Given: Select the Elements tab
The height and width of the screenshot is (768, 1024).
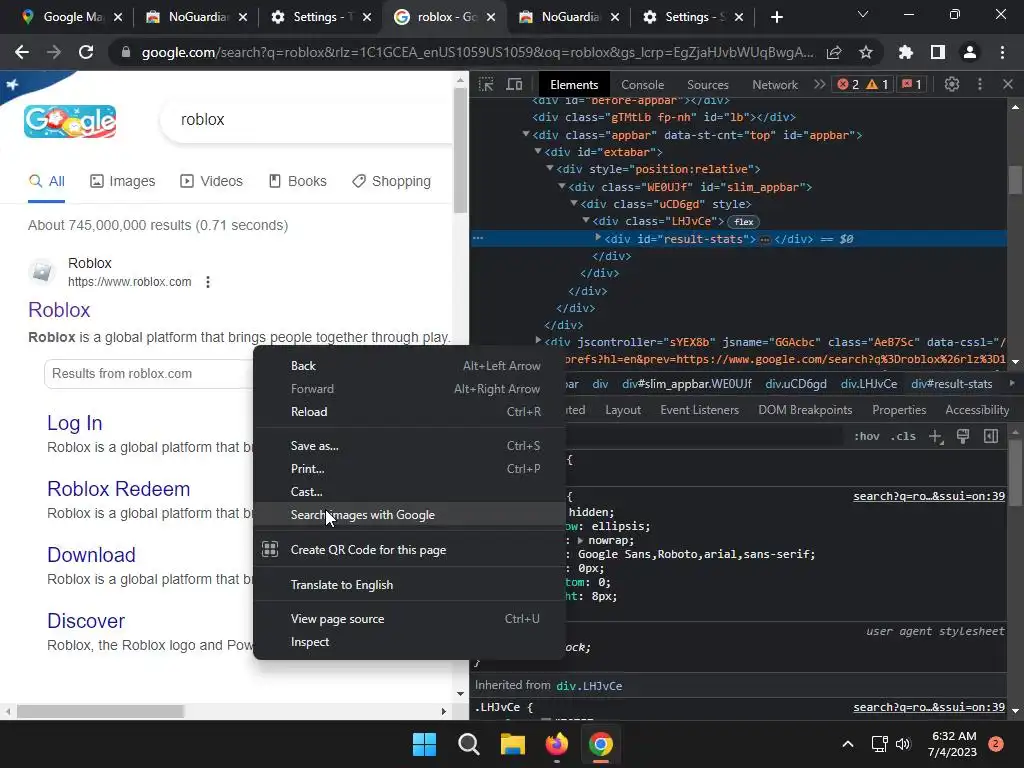Looking at the screenshot, I should pyautogui.click(x=573, y=85).
